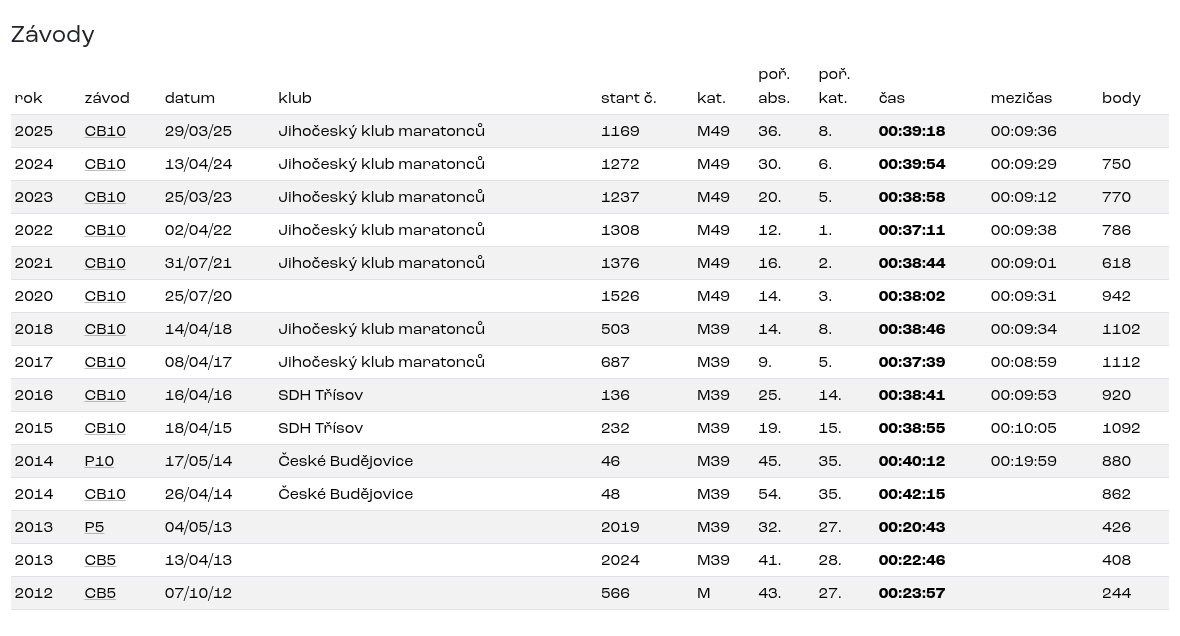Open the CB10 link for 2025 race
The image size is (1180, 636).
click(x=105, y=131)
